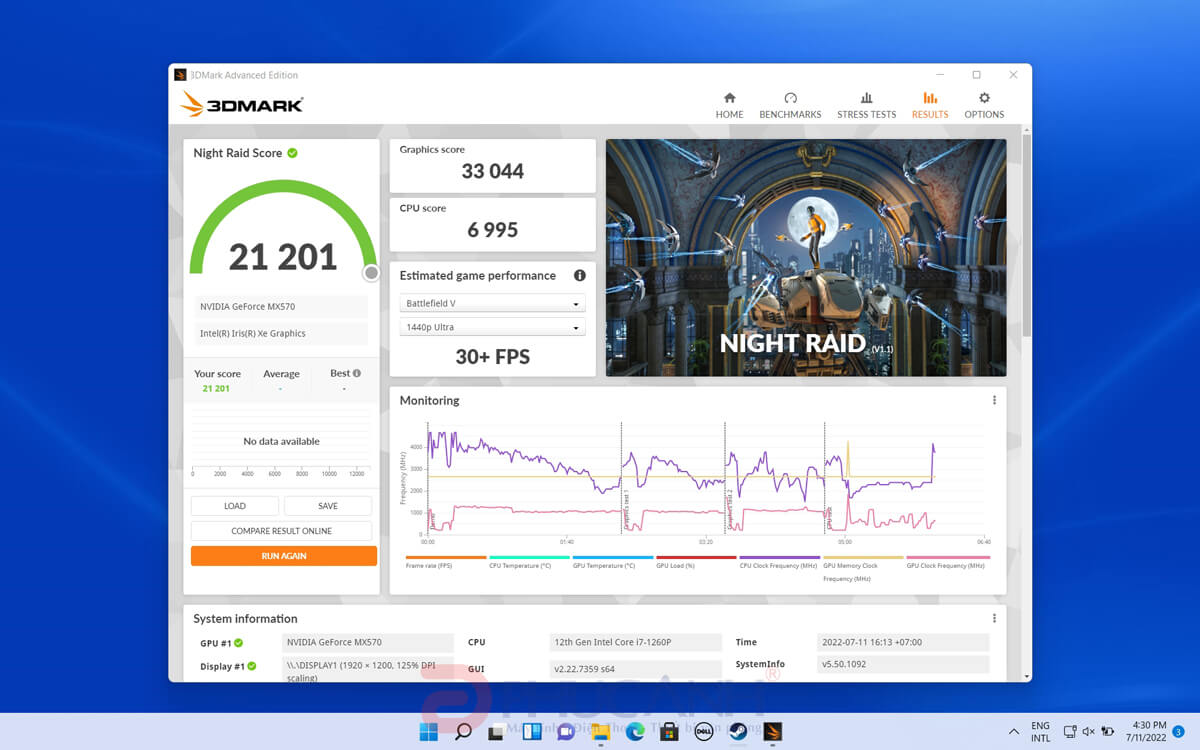Open File Explorer from the taskbar
Image resolution: width=1200 pixels, height=750 pixels.
point(600,732)
